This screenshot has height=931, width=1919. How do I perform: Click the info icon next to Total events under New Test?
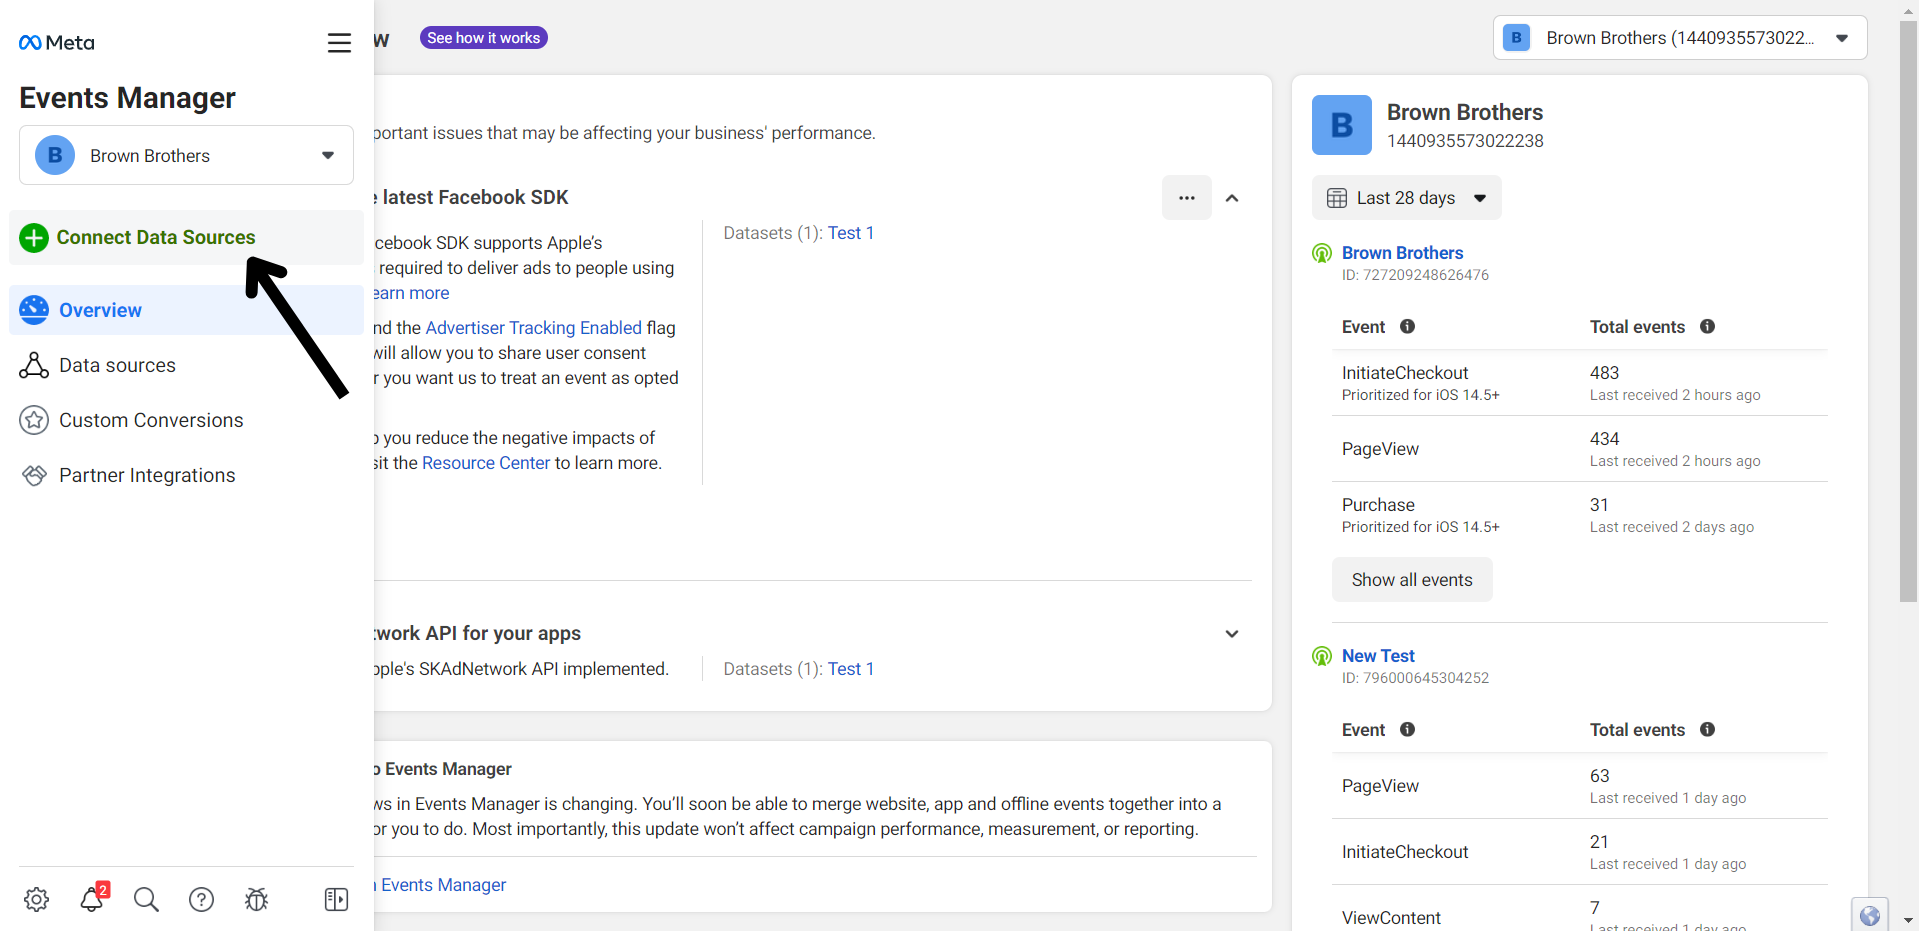point(1707,729)
